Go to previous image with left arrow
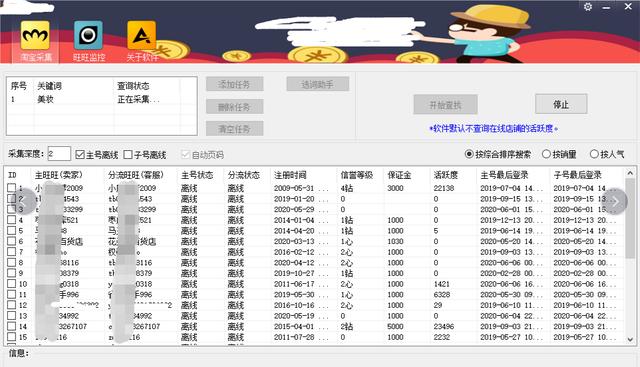 25,201
